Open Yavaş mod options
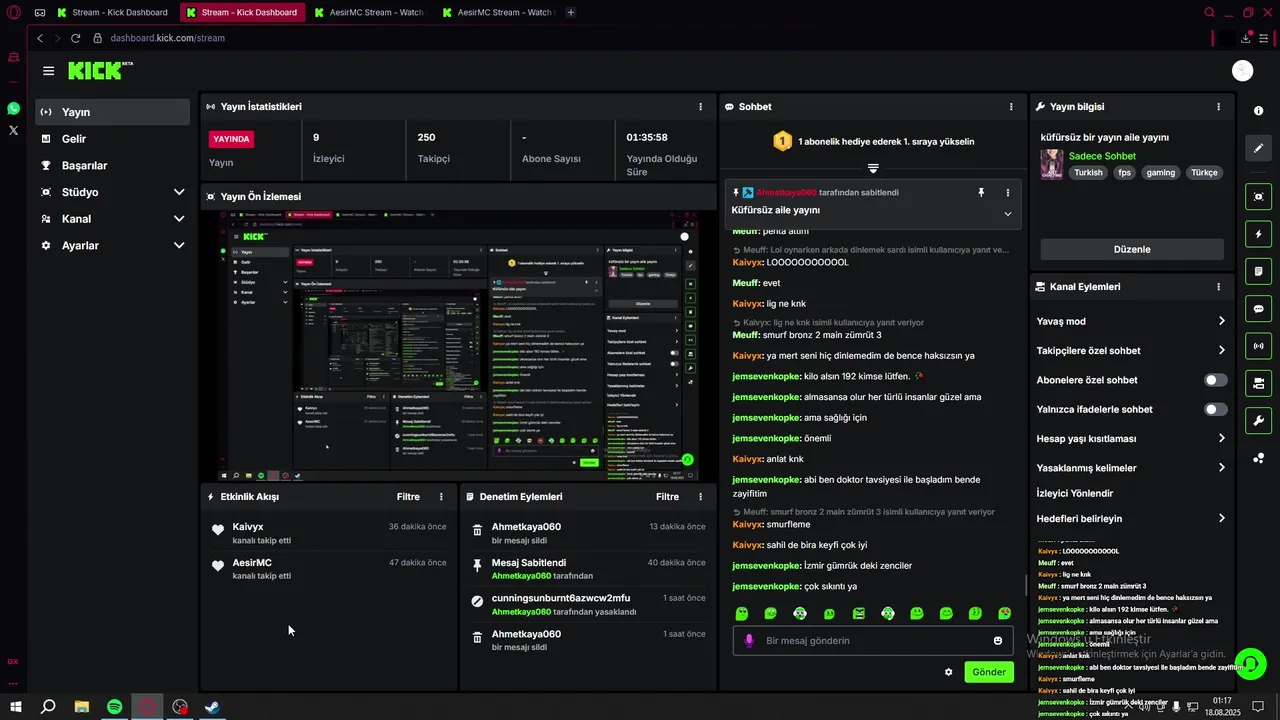Screen dimensions: 1280x720 click(x=1131, y=321)
